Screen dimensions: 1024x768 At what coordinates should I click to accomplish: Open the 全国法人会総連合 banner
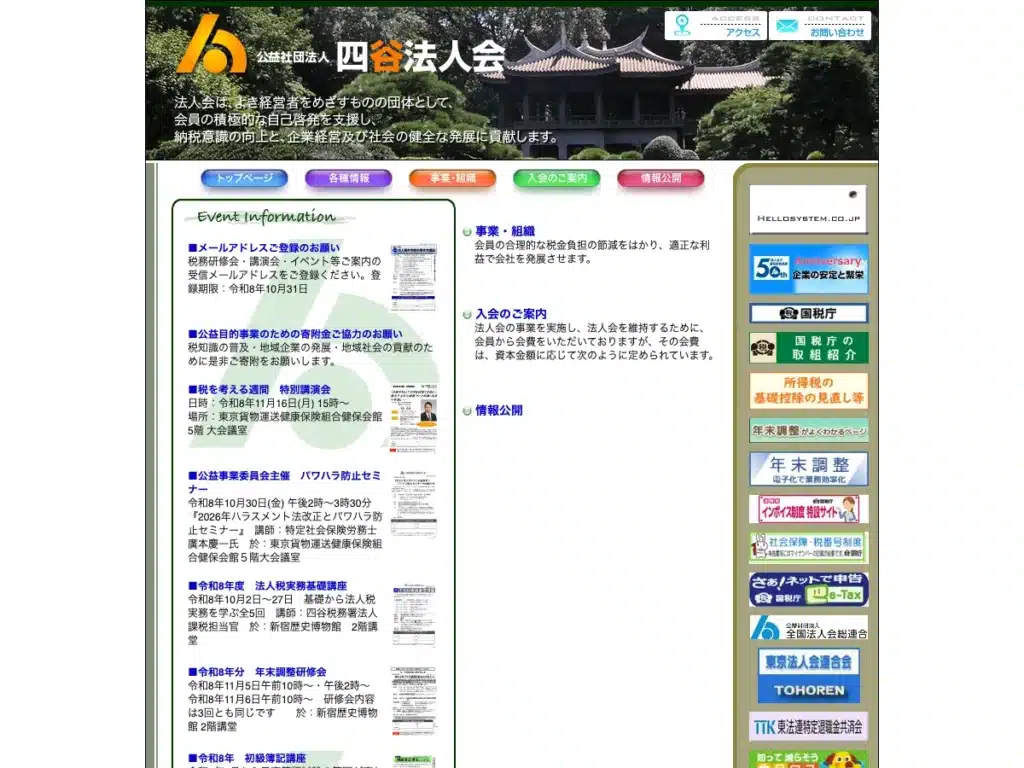tap(808, 628)
